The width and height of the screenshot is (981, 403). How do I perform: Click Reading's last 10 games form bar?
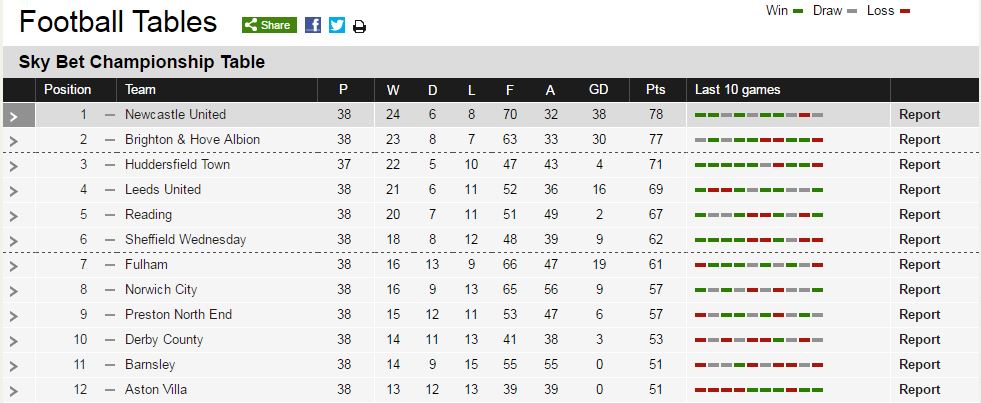tap(759, 215)
